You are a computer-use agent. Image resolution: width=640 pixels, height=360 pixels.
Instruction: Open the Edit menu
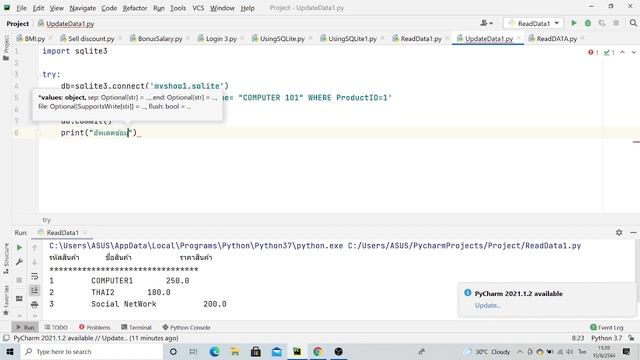[x=38, y=8]
